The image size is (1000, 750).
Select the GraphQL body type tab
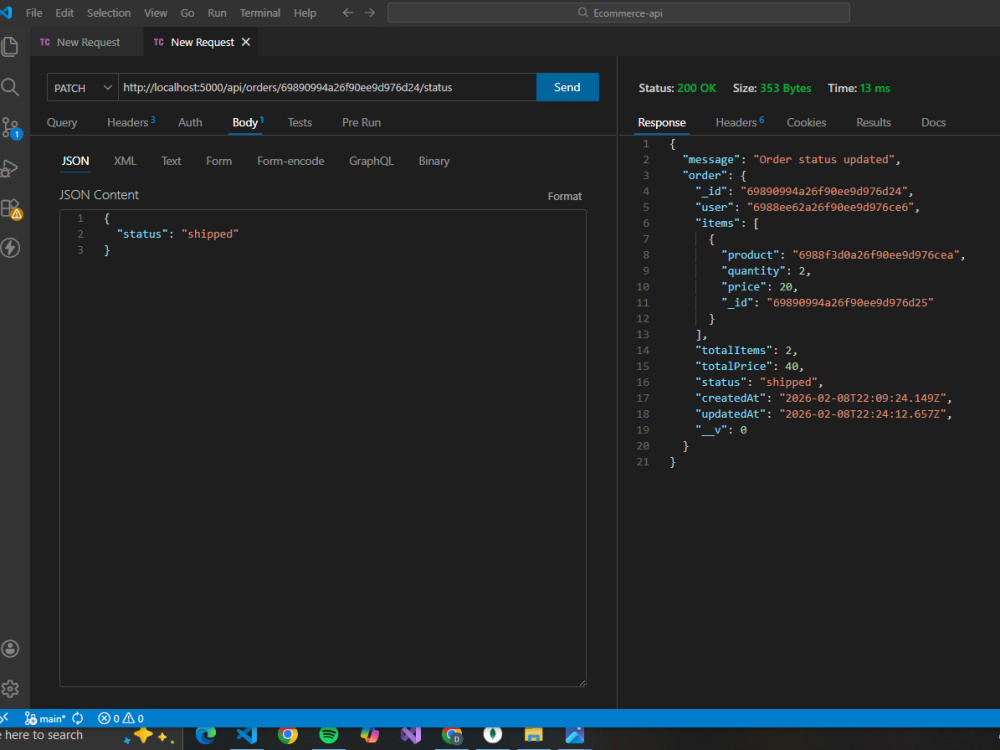(x=371, y=161)
